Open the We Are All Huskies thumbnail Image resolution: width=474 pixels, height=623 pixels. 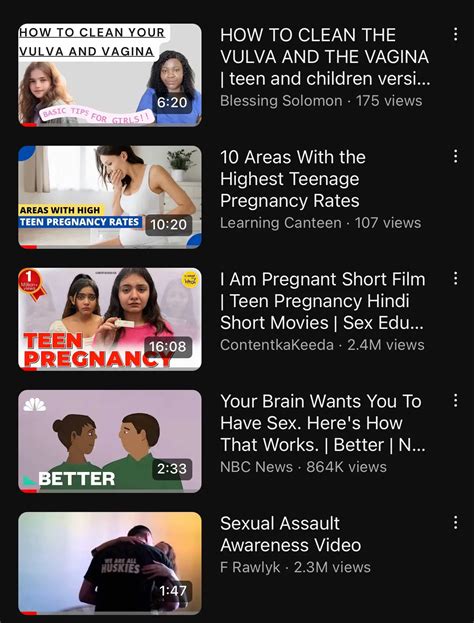110,563
